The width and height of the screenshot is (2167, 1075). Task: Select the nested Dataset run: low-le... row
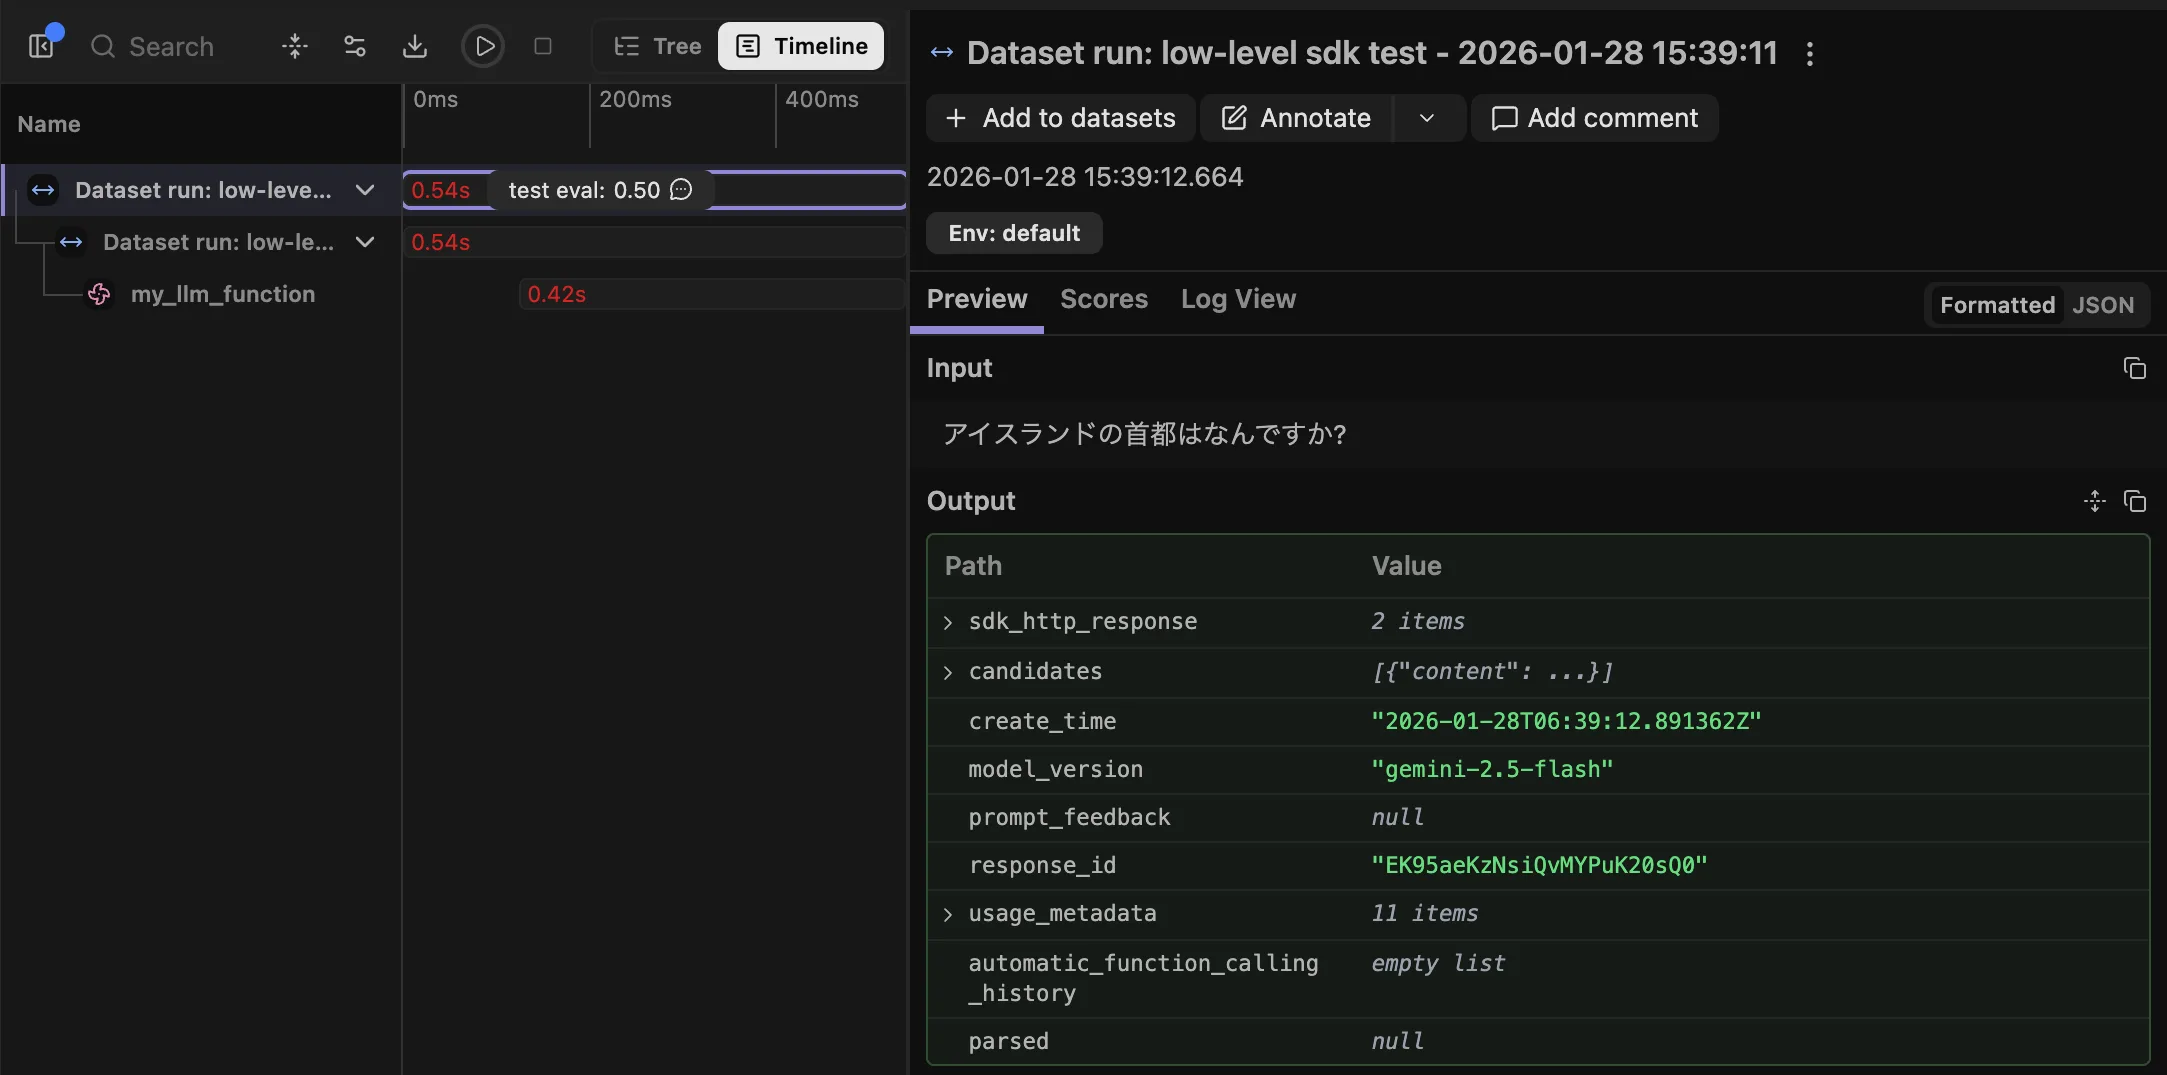click(x=201, y=242)
